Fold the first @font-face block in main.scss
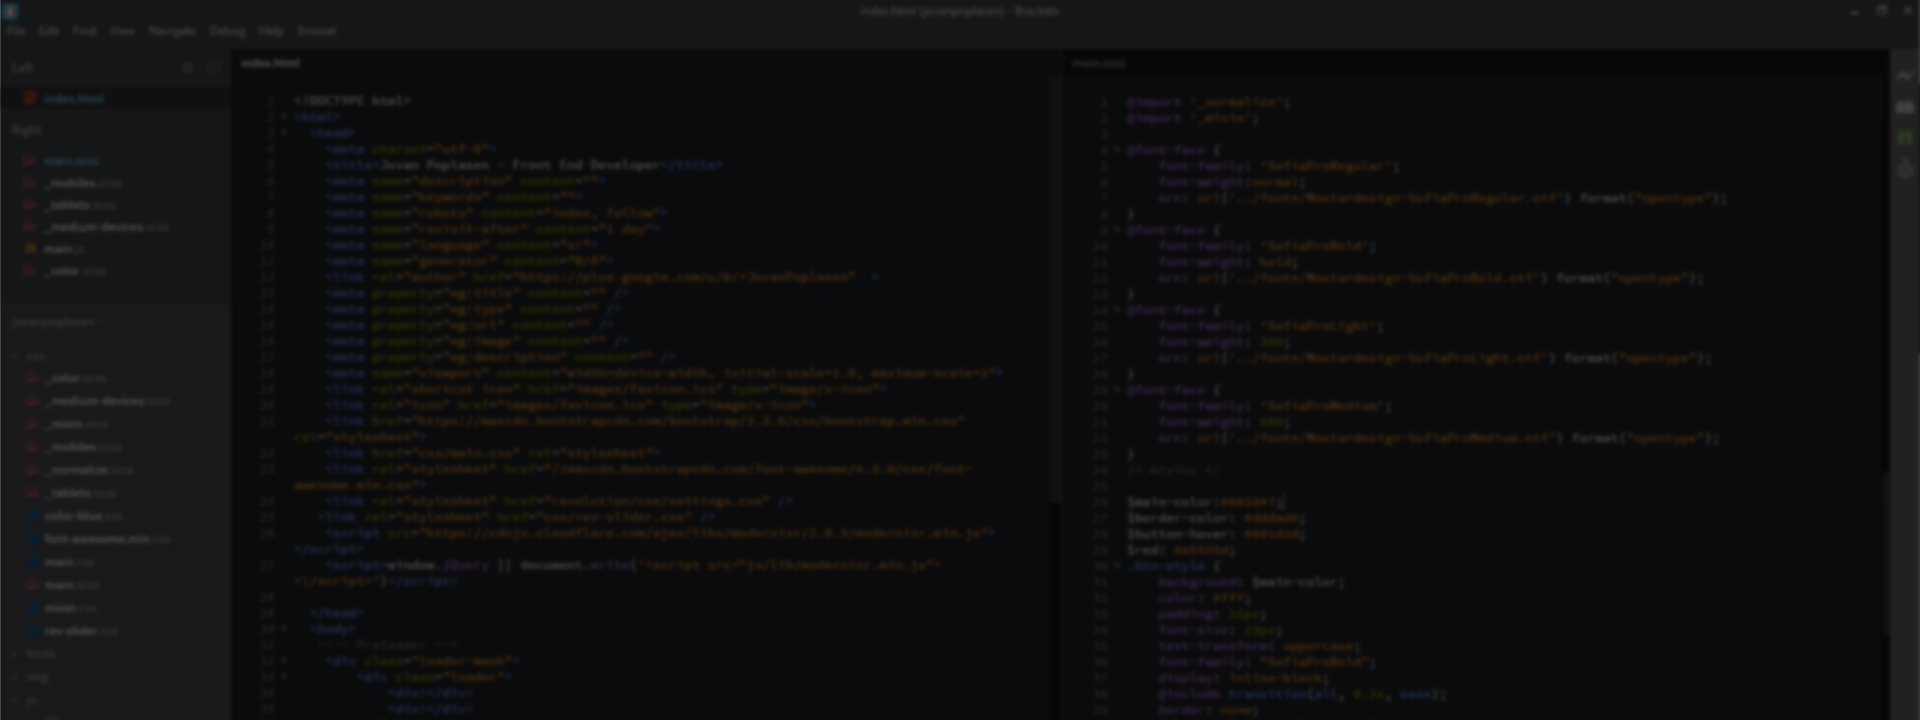 (1117, 150)
